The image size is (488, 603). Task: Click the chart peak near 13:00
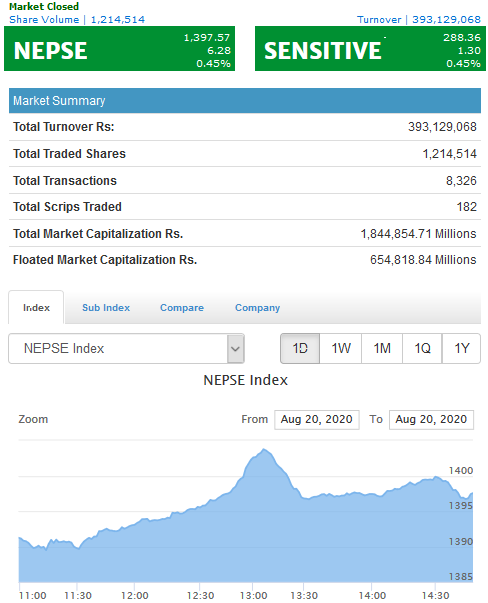coord(264,449)
